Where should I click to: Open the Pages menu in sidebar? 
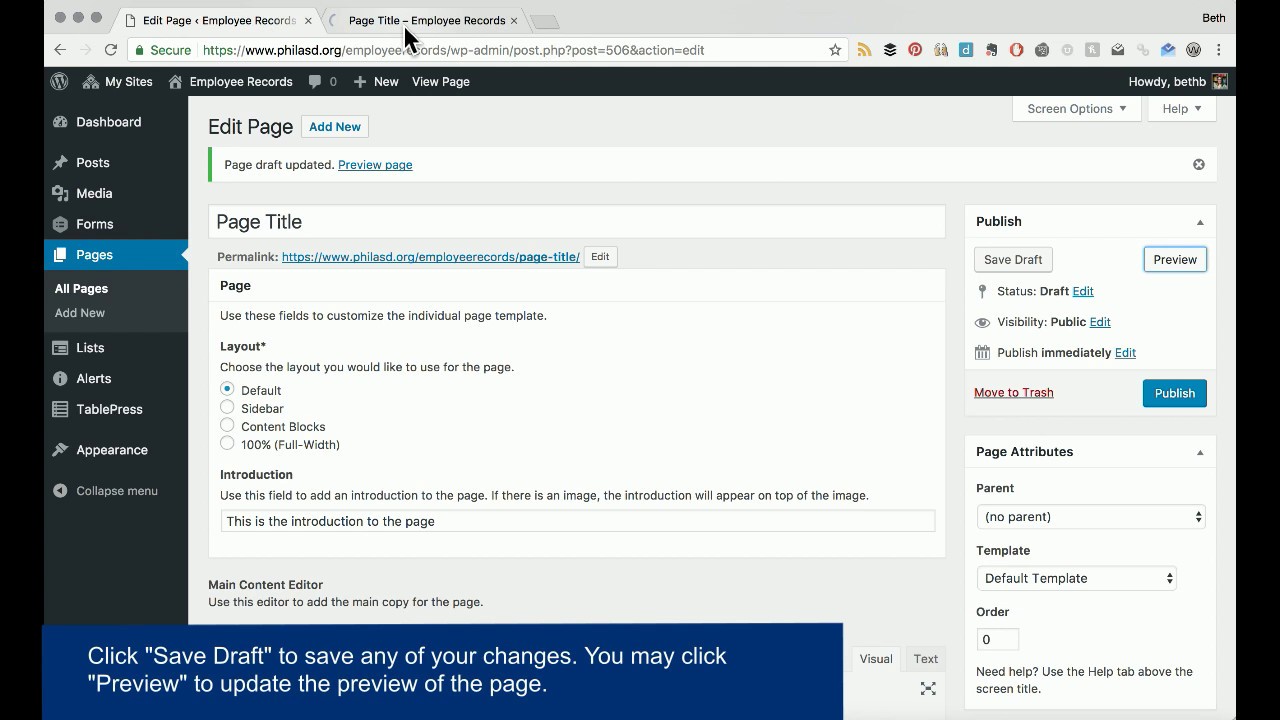pos(116,255)
